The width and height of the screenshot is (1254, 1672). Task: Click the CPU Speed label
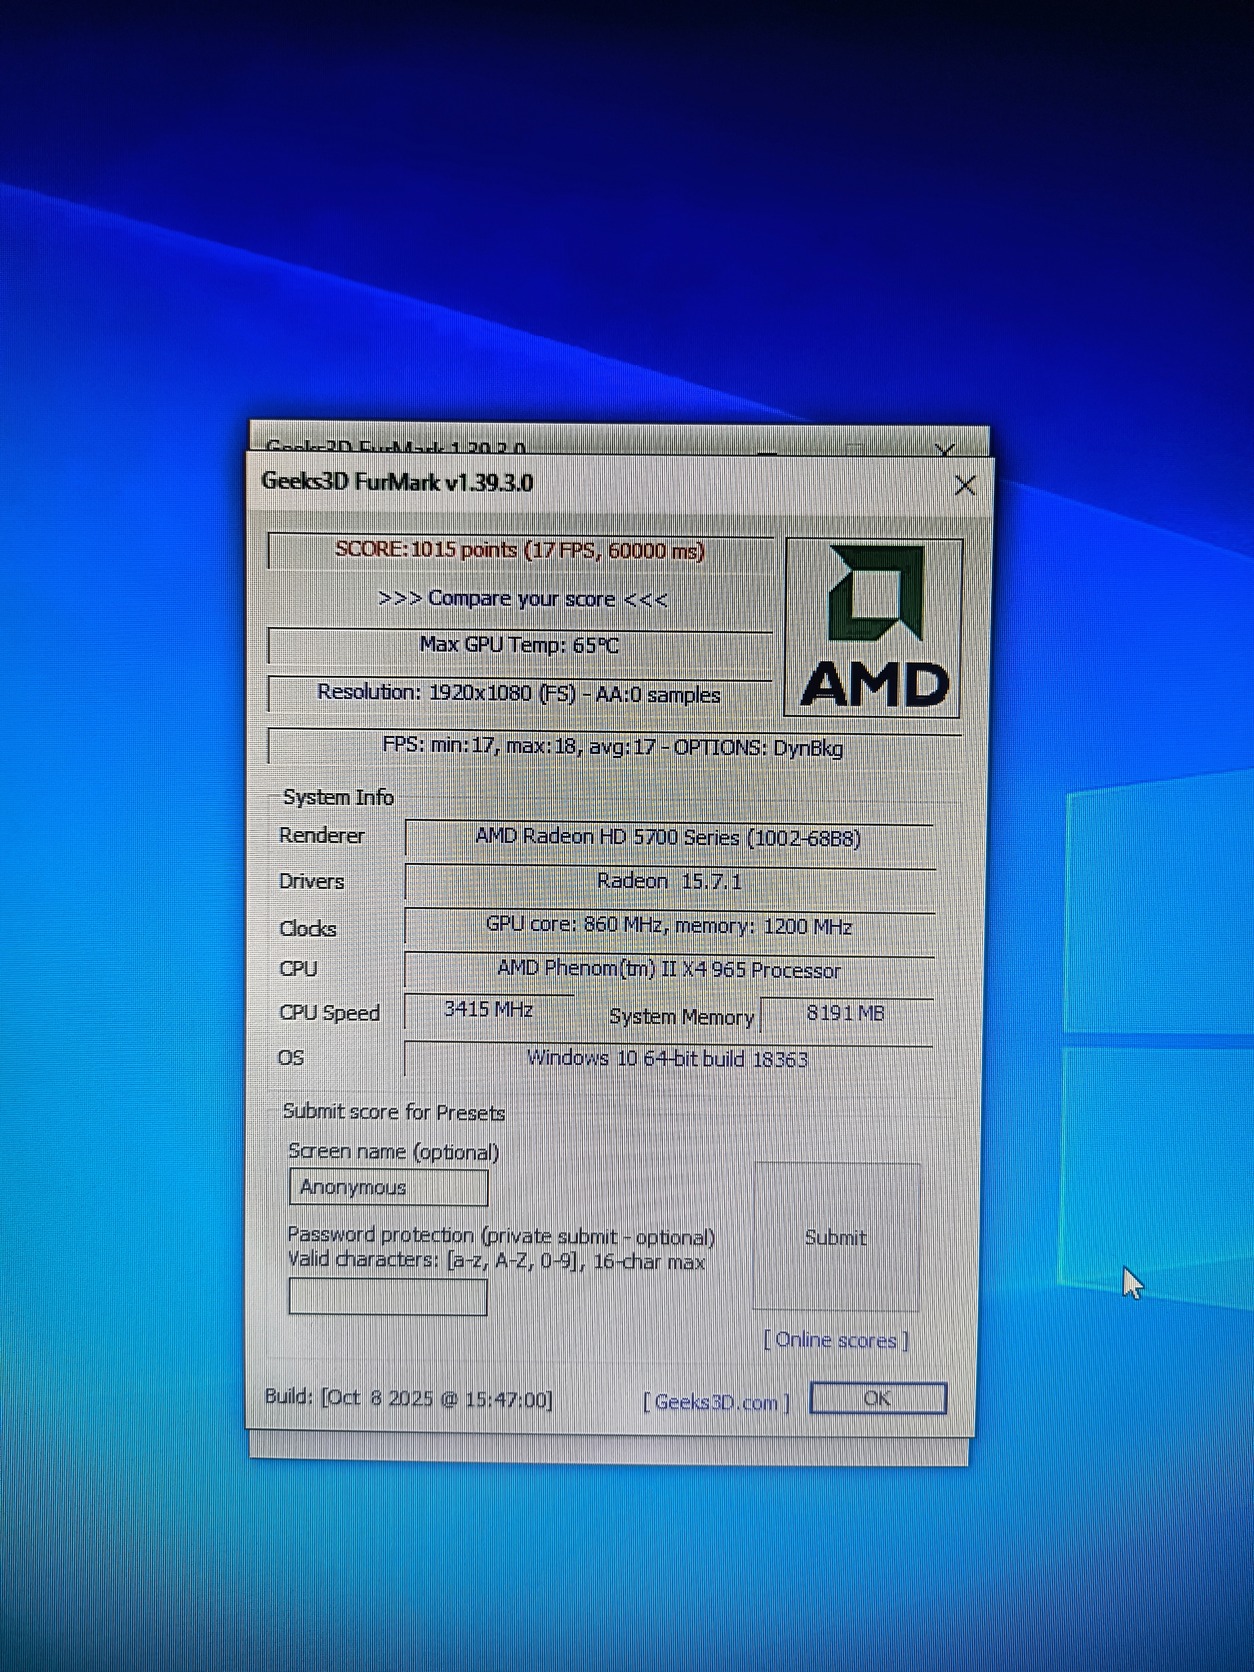tap(329, 1012)
